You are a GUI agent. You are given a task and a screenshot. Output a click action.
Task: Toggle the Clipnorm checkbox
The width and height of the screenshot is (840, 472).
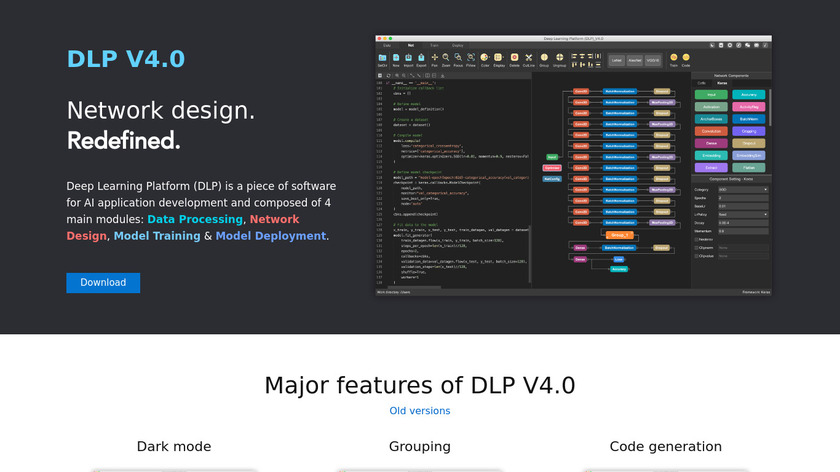click(x=696, y=248)
